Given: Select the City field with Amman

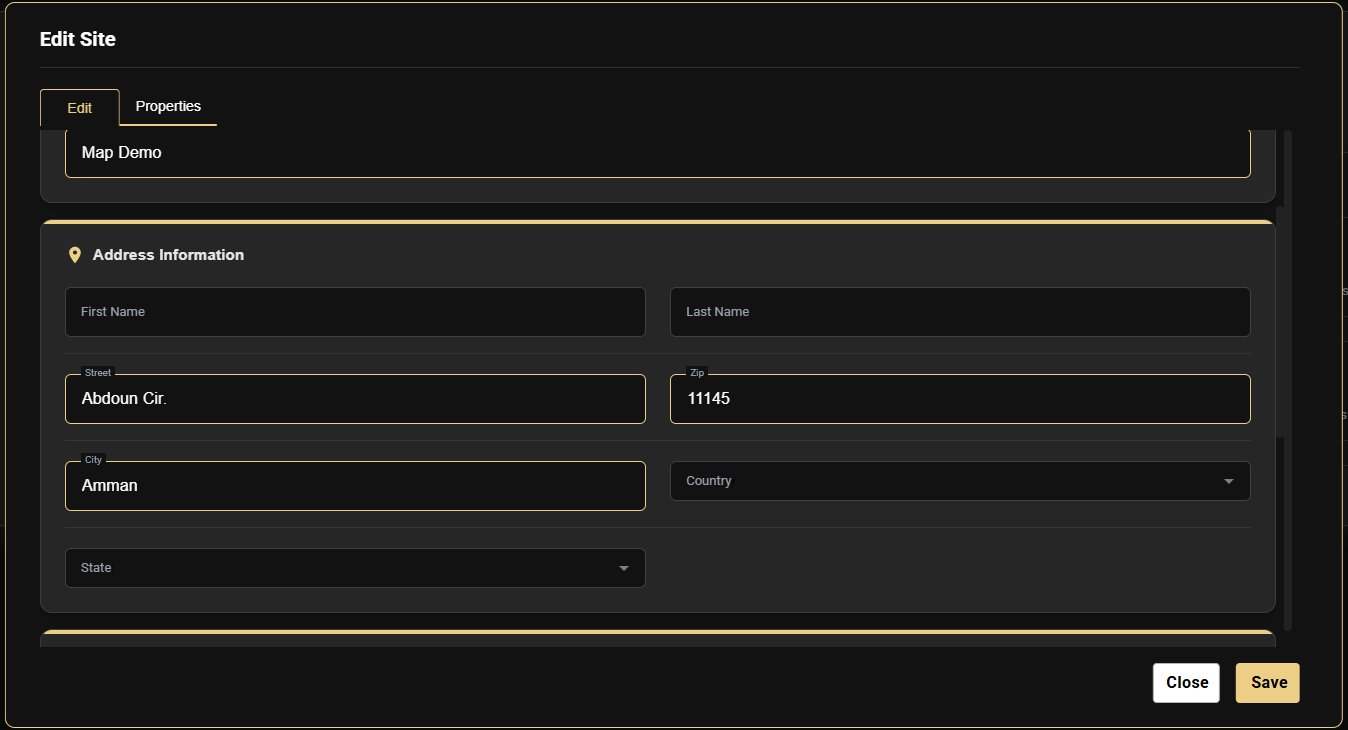Looking at the screenshot, I should pos(355,486).
